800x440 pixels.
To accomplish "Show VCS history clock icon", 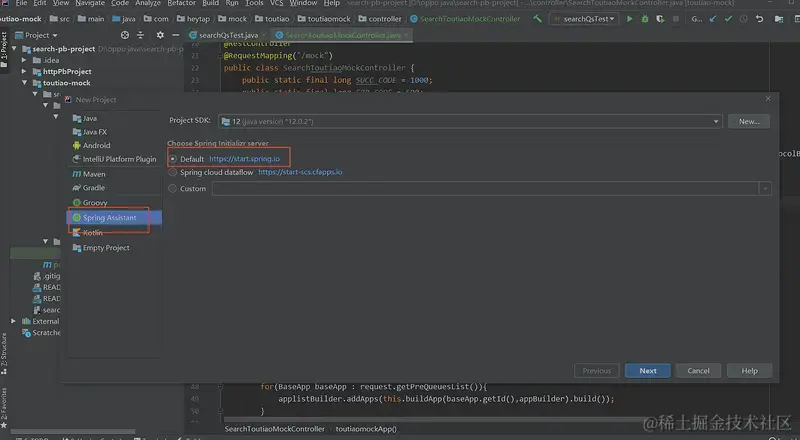I will point(743,19).
